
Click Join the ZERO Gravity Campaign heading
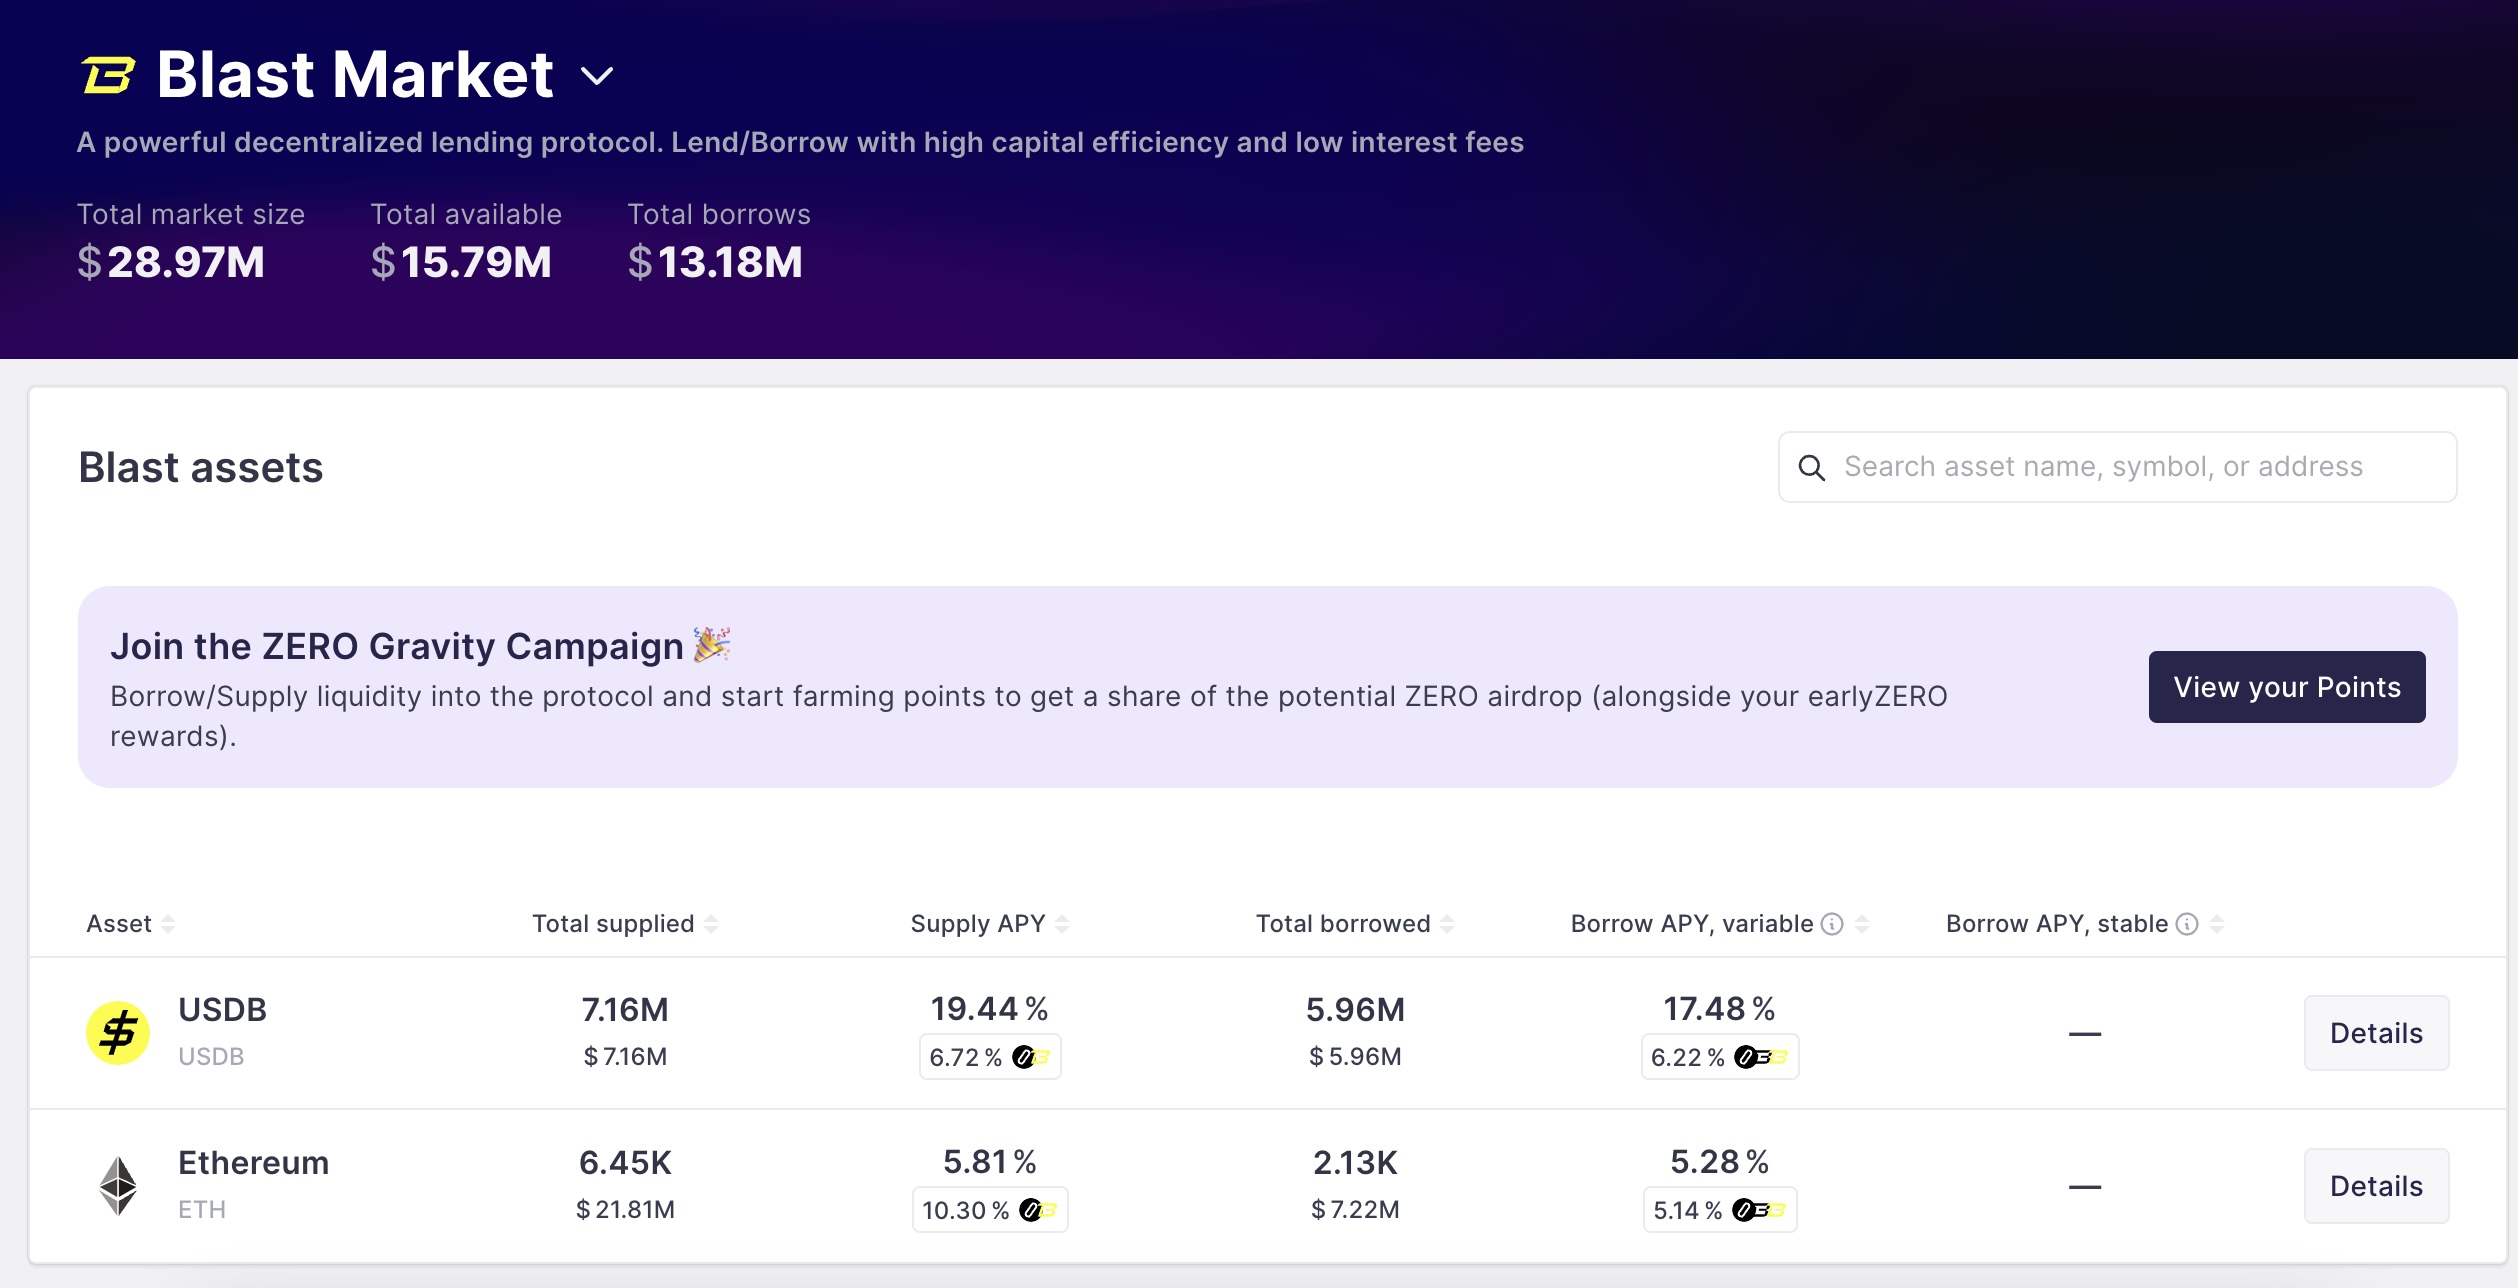pos(397,646)
